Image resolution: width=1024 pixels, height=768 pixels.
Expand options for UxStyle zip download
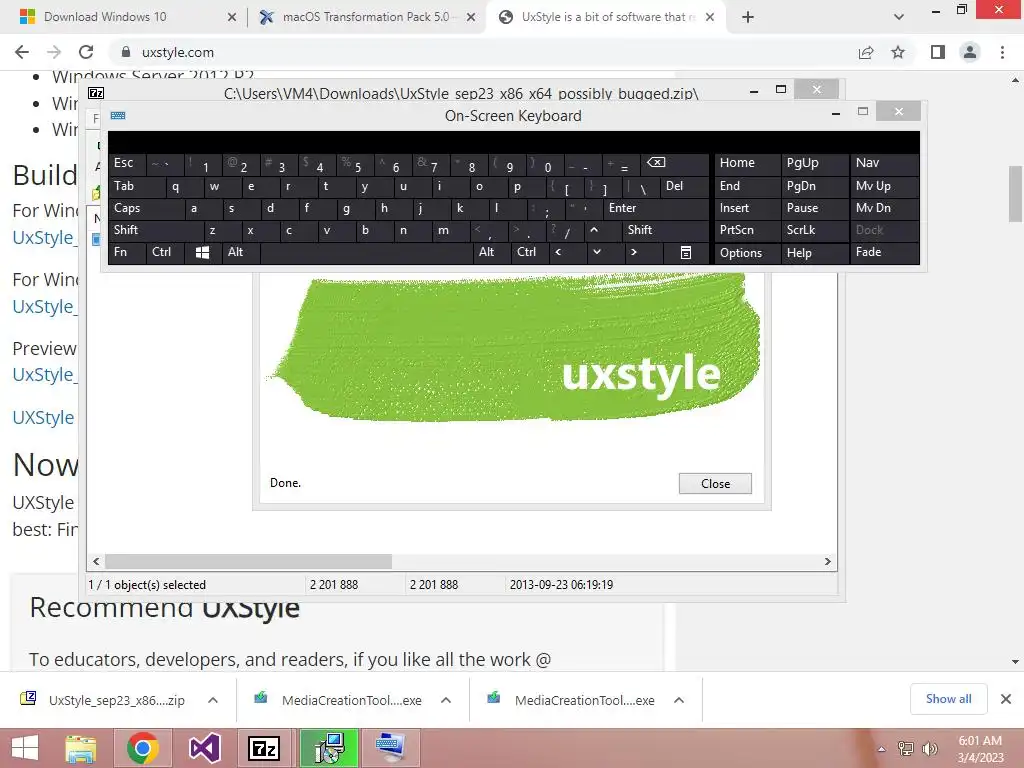(x=213, y=700)
